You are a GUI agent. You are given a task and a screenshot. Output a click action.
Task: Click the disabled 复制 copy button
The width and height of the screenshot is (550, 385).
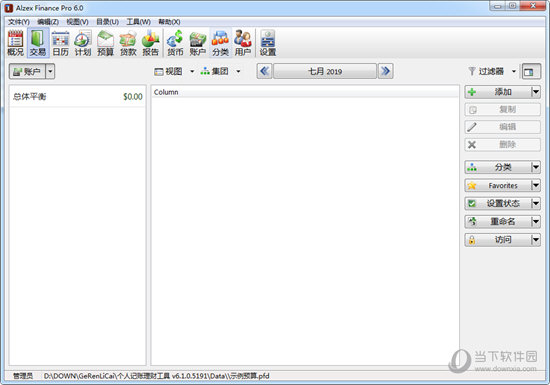click(x=502, y=109)
